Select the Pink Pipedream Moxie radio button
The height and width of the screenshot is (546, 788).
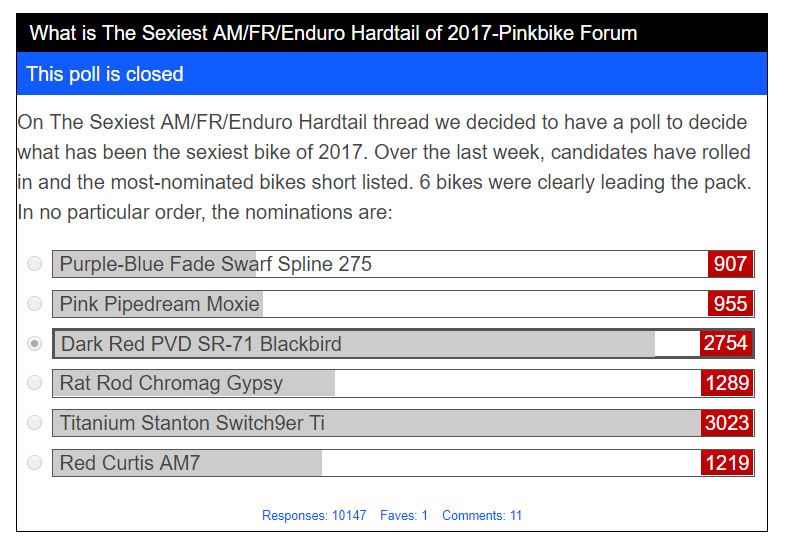[35, 304]
